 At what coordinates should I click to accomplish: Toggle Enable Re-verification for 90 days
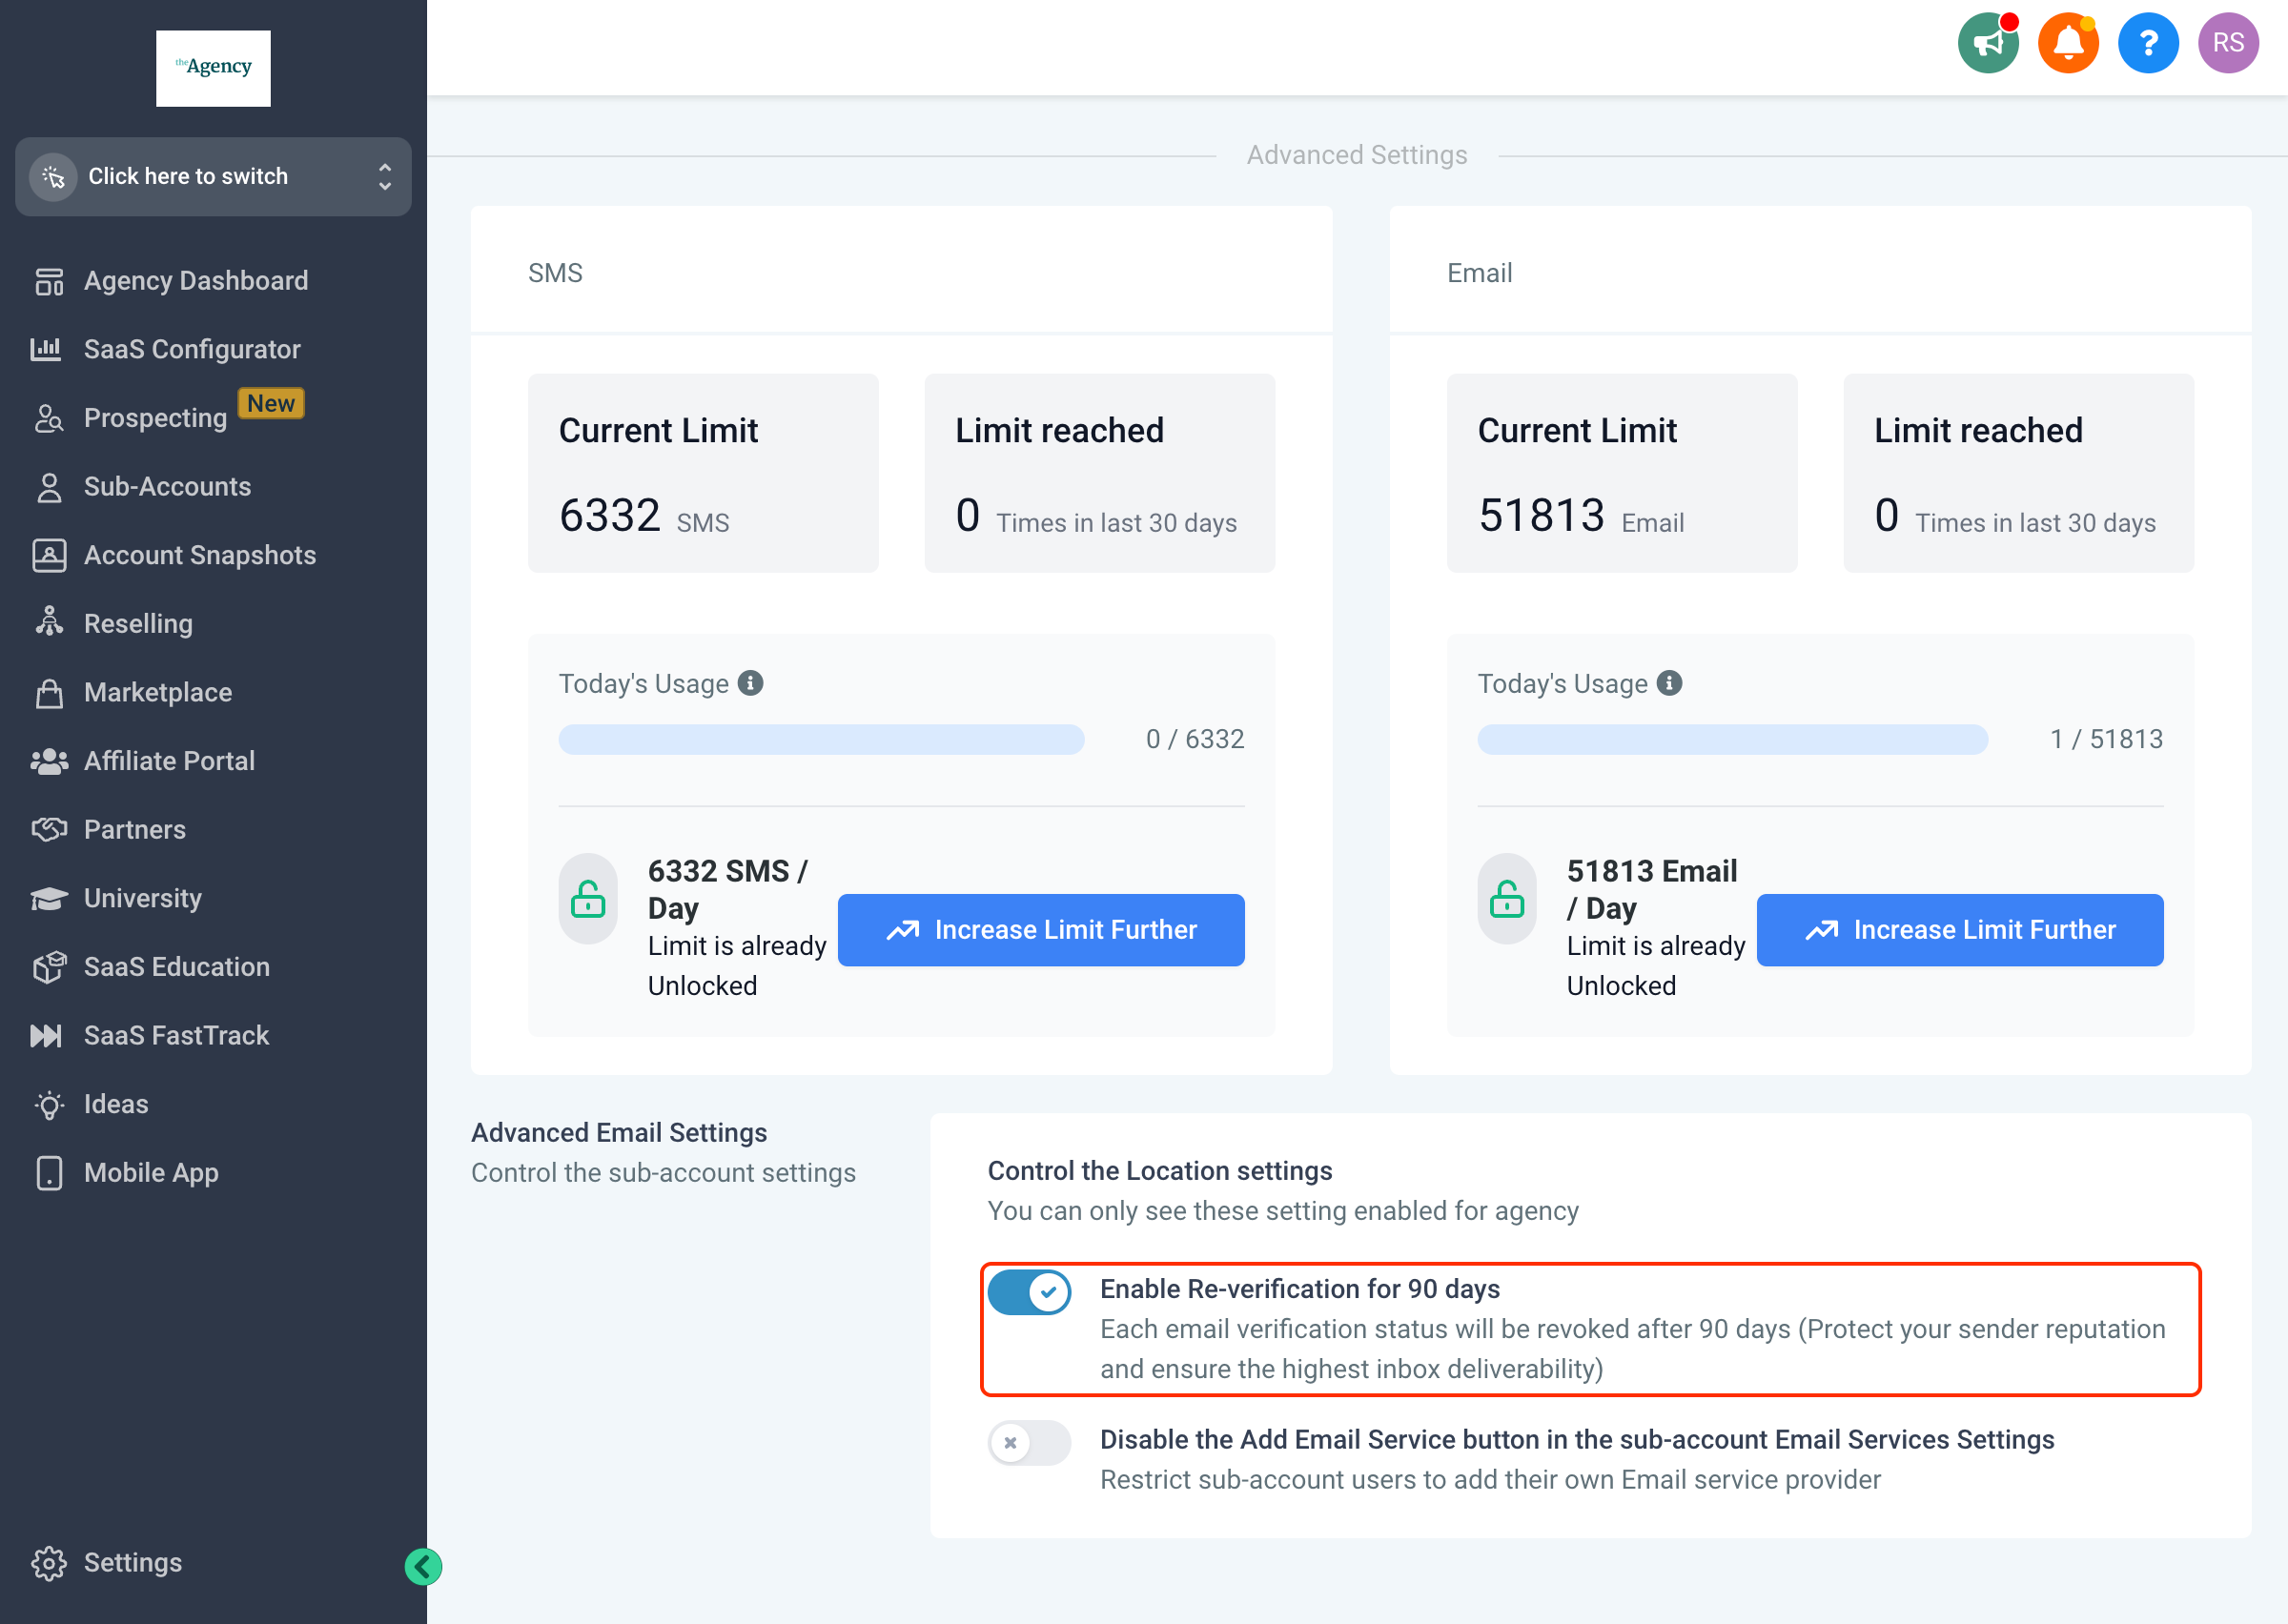pyautogui.click(x=1029, y=1292)
